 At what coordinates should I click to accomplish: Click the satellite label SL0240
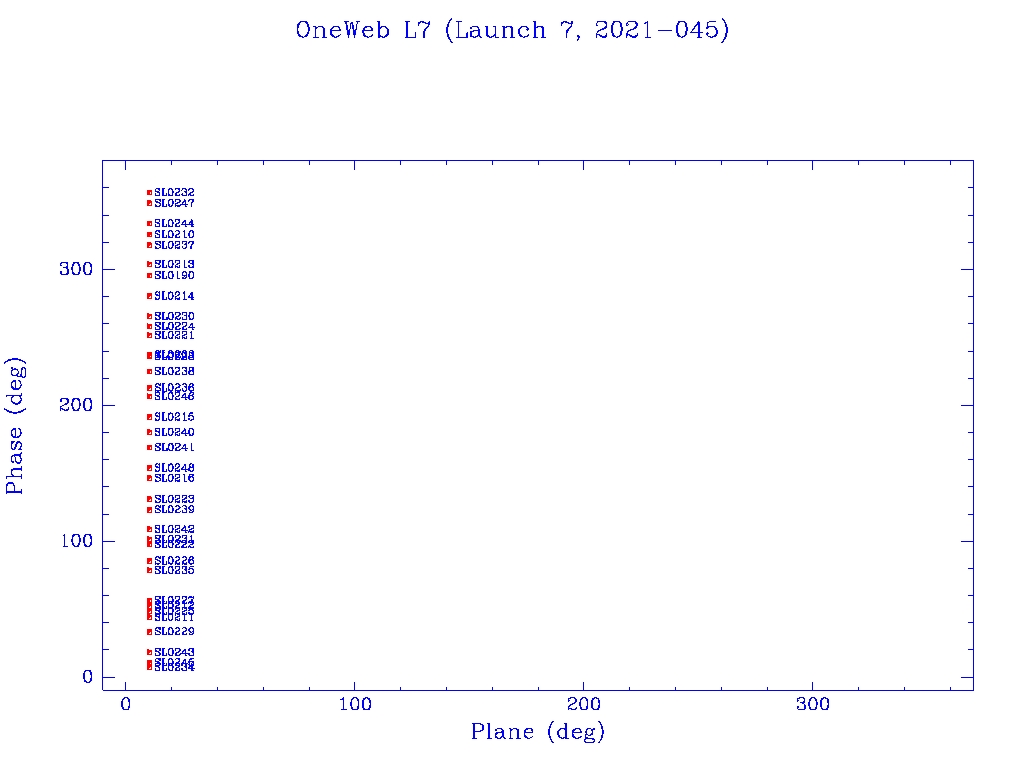174,432
